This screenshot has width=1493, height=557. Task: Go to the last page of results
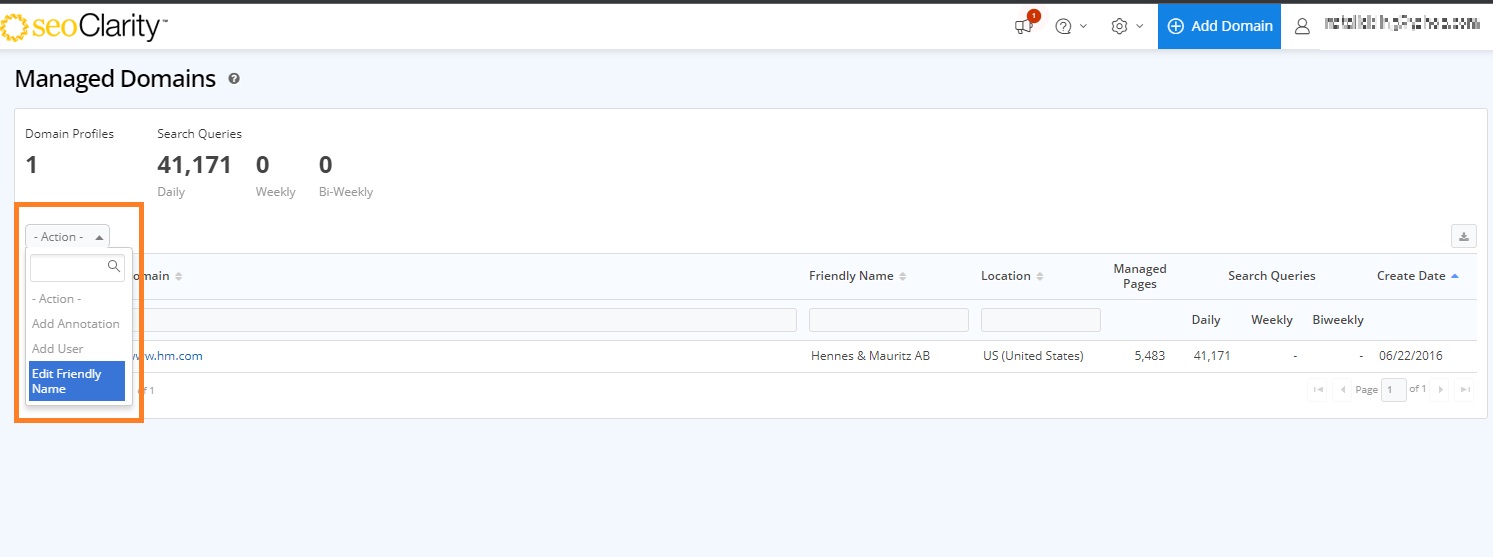1464,390
